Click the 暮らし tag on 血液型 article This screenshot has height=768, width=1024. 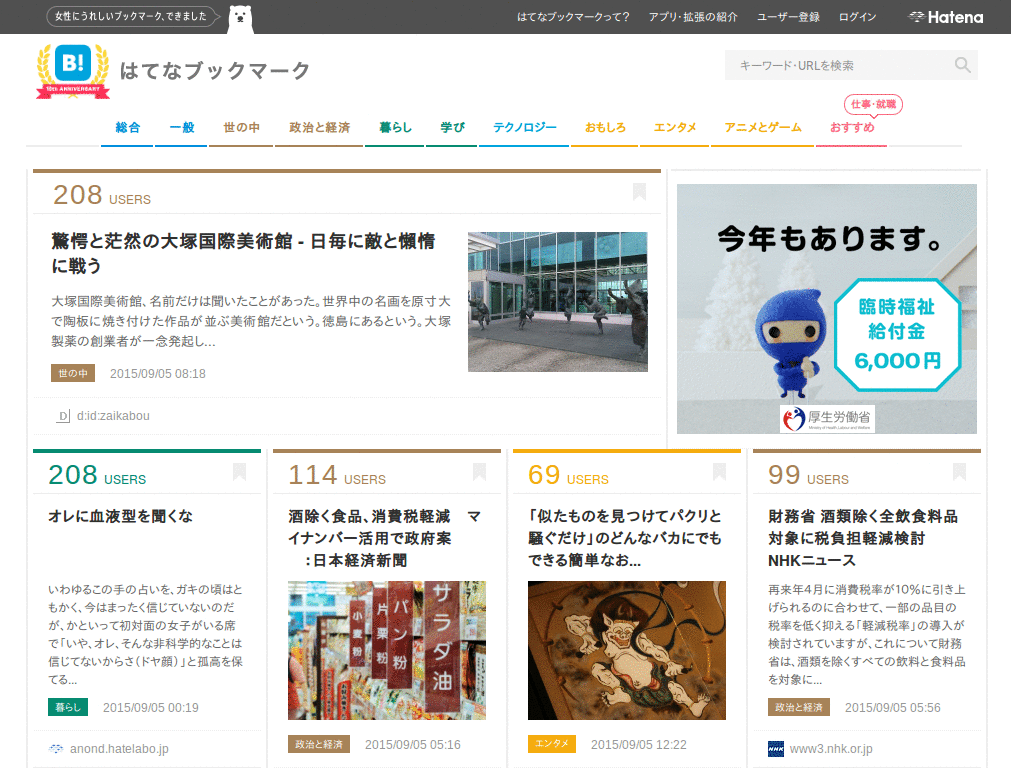[67, 707]
